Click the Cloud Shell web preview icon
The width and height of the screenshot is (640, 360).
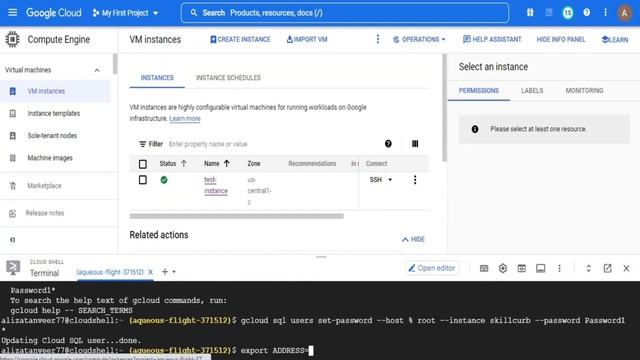pos(522,269)
